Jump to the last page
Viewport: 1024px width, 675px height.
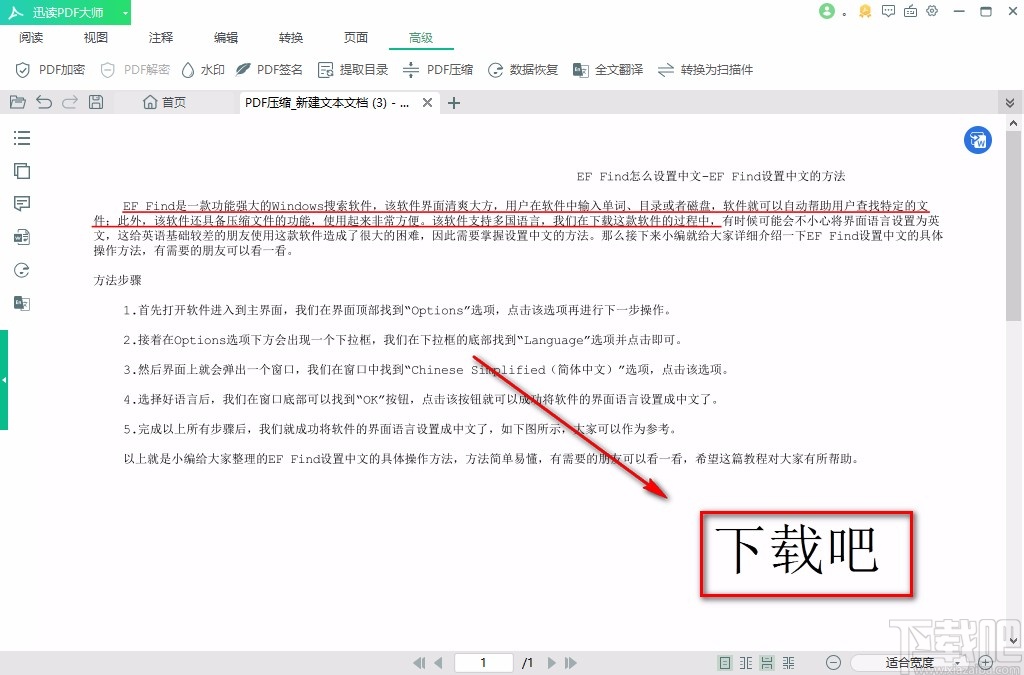(x=571, y=663)
